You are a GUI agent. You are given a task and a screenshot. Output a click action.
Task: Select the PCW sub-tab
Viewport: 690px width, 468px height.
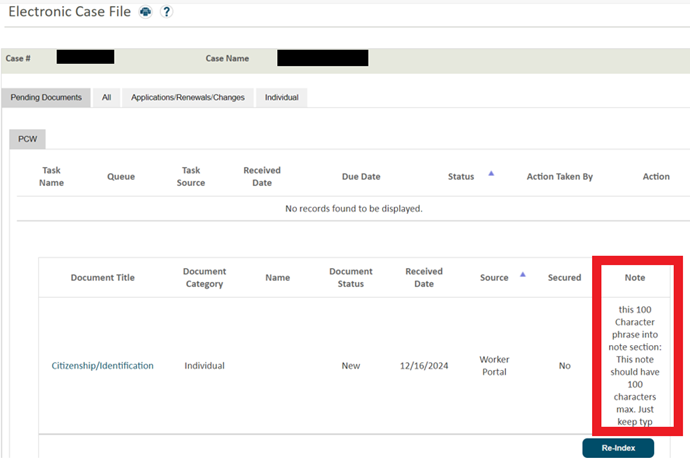27,139
